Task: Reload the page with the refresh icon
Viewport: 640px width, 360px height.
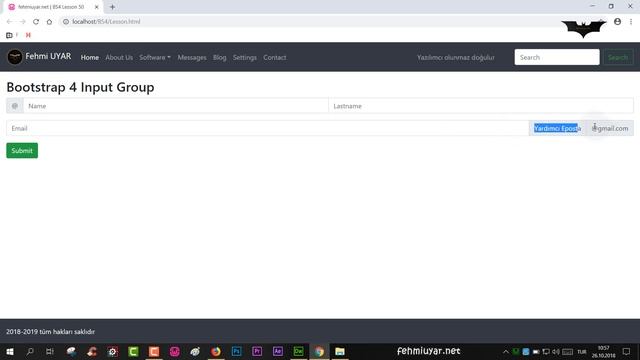Action: pos(36,22)
